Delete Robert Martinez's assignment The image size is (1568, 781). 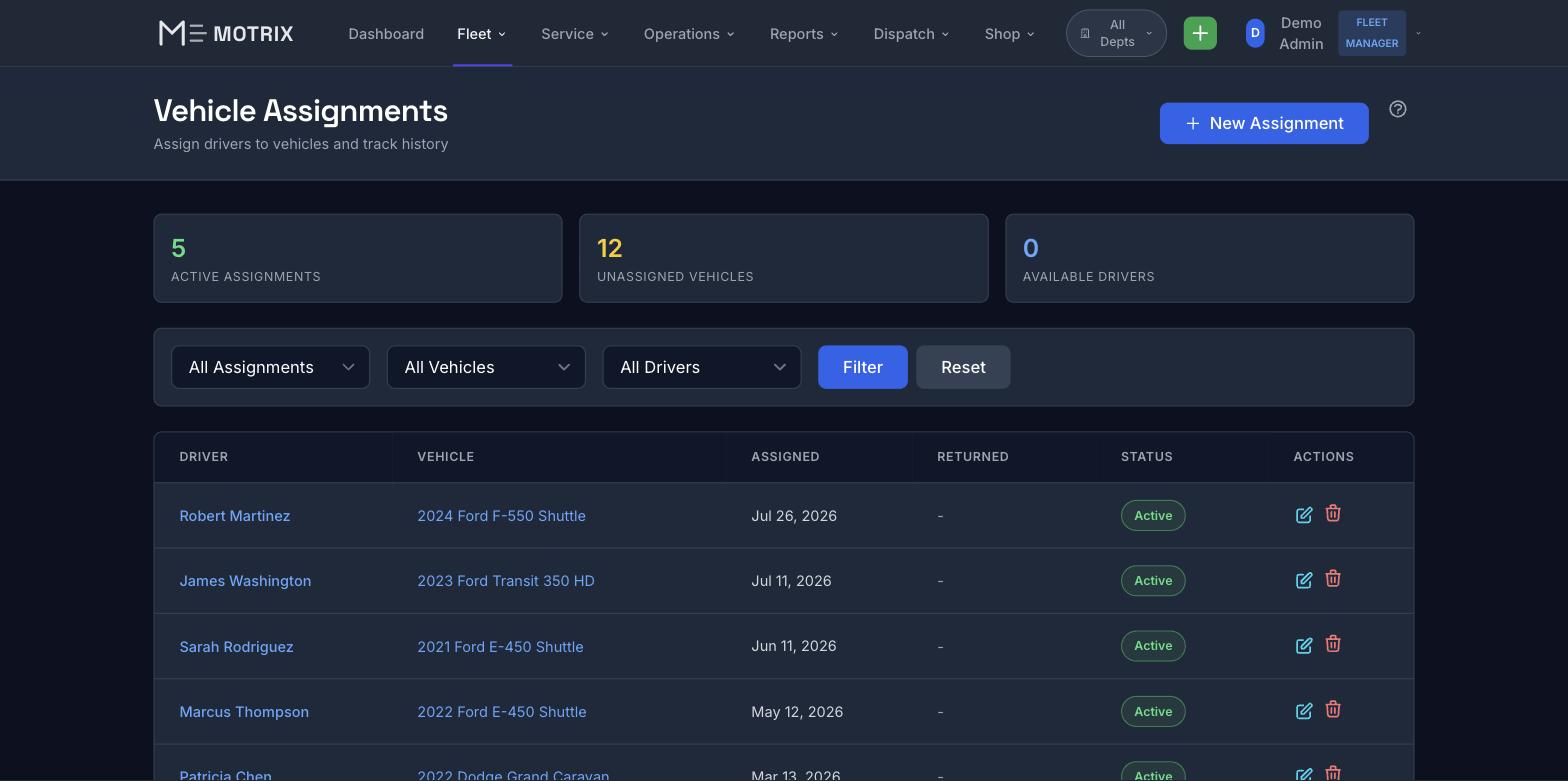click(x=1333, y=513)
